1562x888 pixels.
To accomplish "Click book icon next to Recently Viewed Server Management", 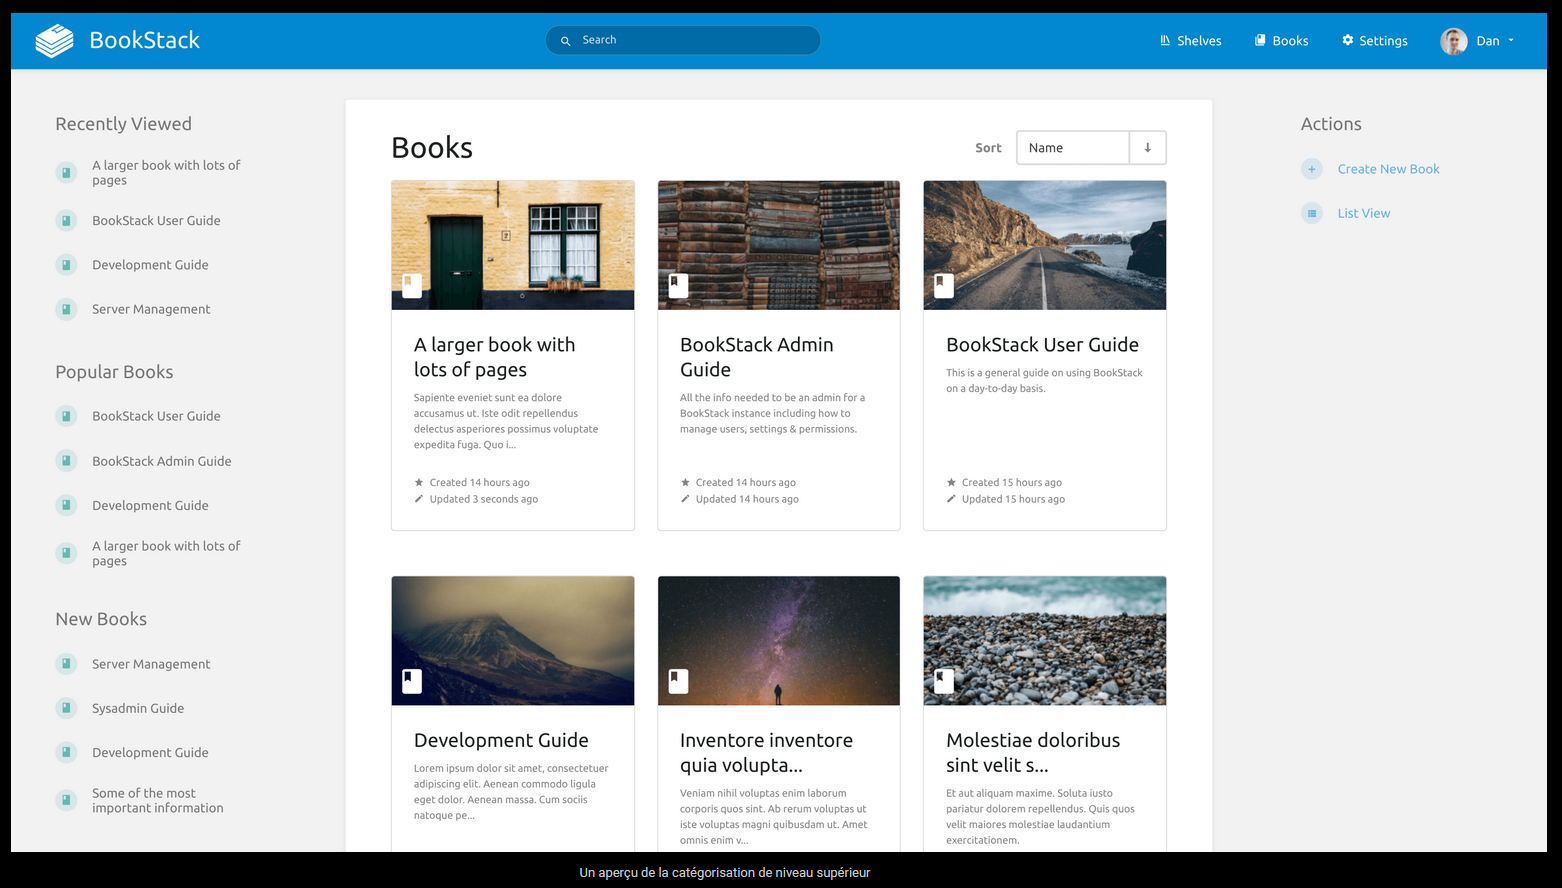I will [x=66, y=309].
